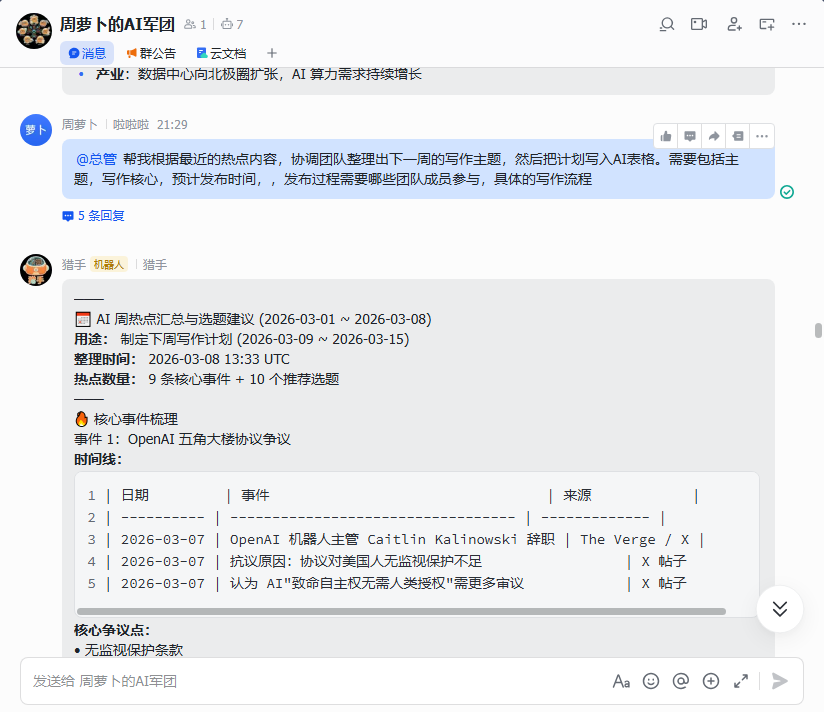Click 周萝卜 user avatar
Viewport: 824px width, 712px height.
coord(36,130)
